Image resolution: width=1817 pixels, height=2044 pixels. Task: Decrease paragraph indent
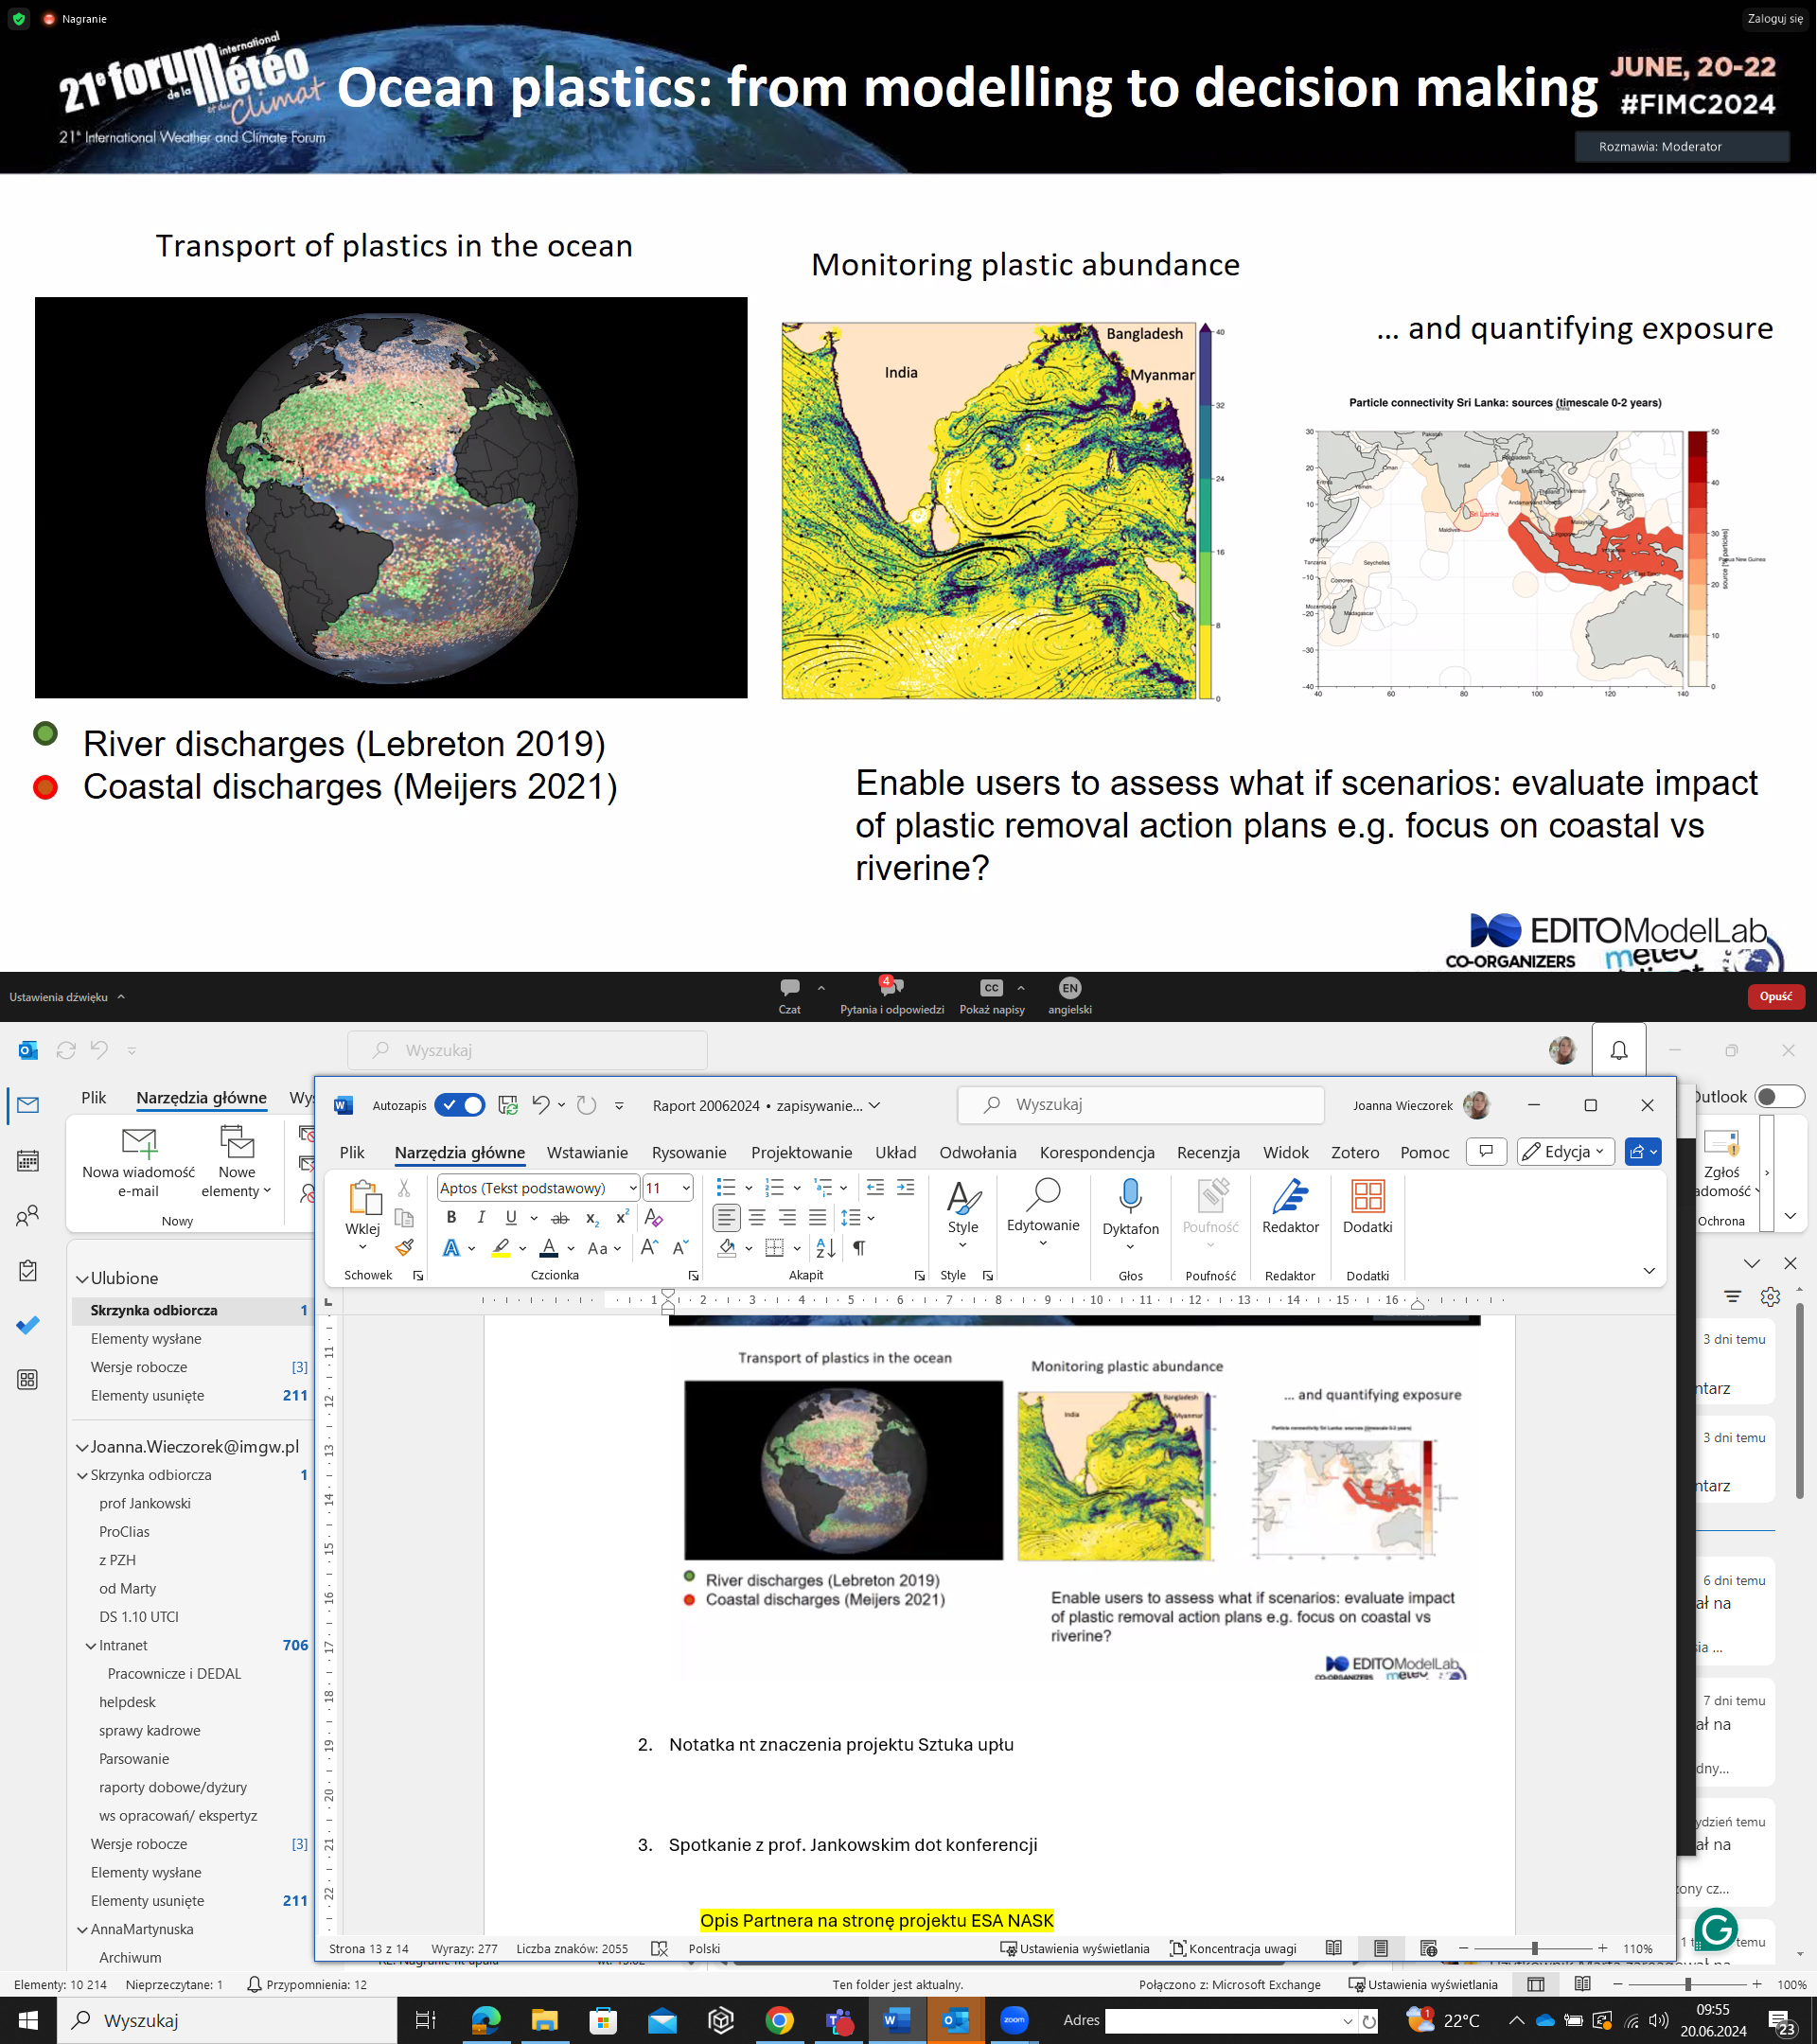pos(875,1187)
